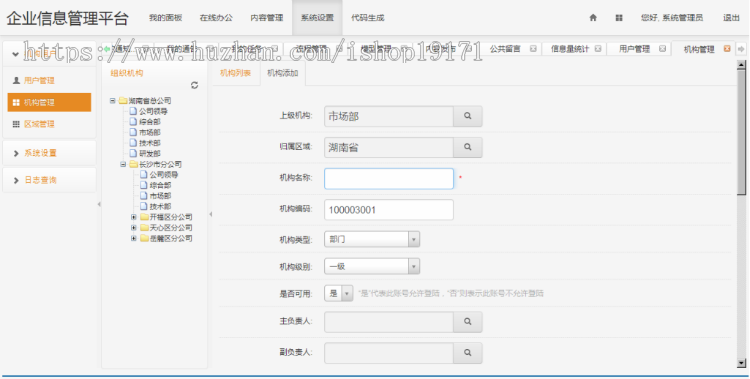
Task: Search for a 上级机构 with magnifier button
Action: pos(468,116)
